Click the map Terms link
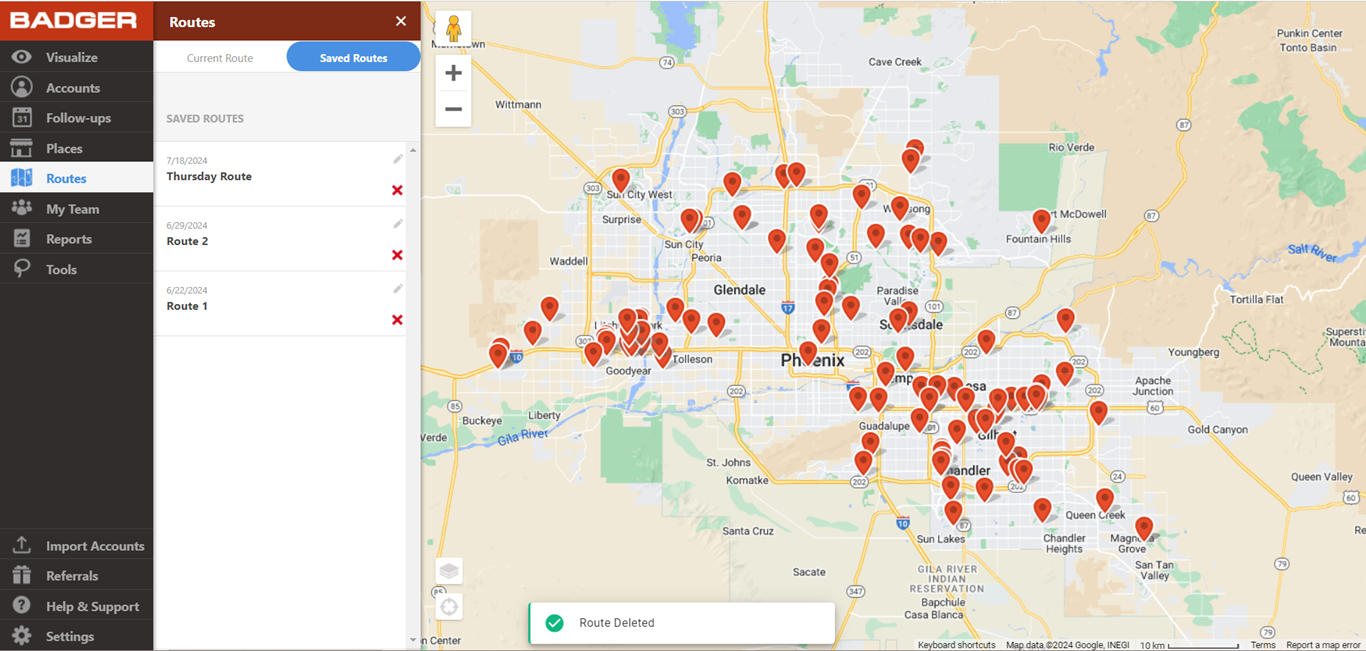 (1263, 645)
